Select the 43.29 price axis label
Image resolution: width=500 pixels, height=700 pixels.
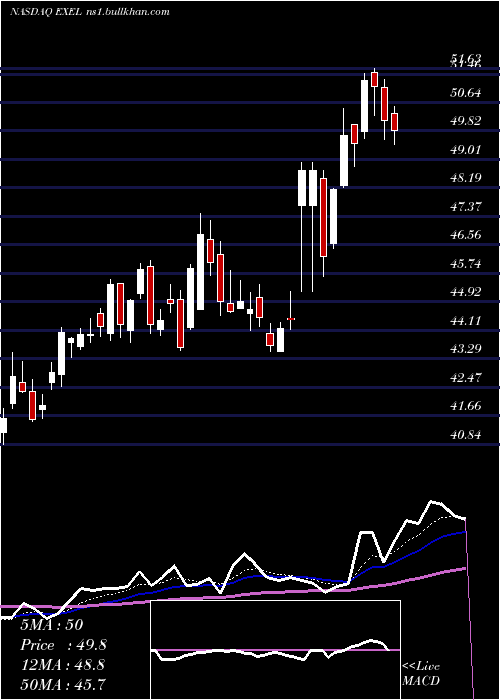coord(466,348)
